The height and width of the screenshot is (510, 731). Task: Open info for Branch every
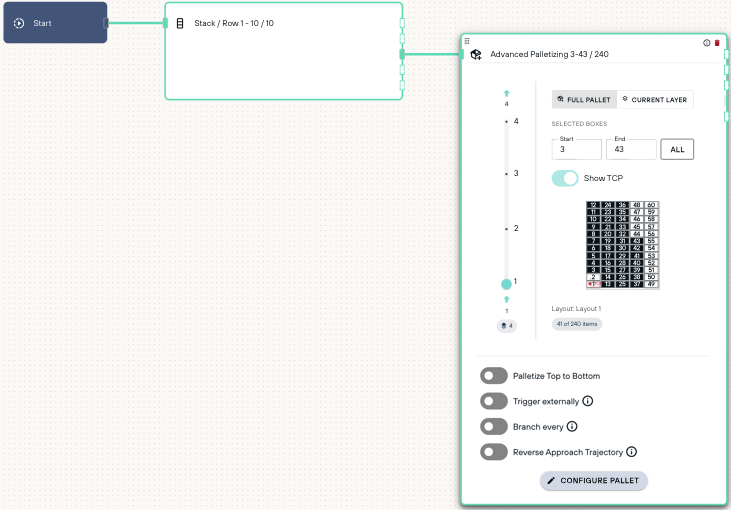point(572,426)
